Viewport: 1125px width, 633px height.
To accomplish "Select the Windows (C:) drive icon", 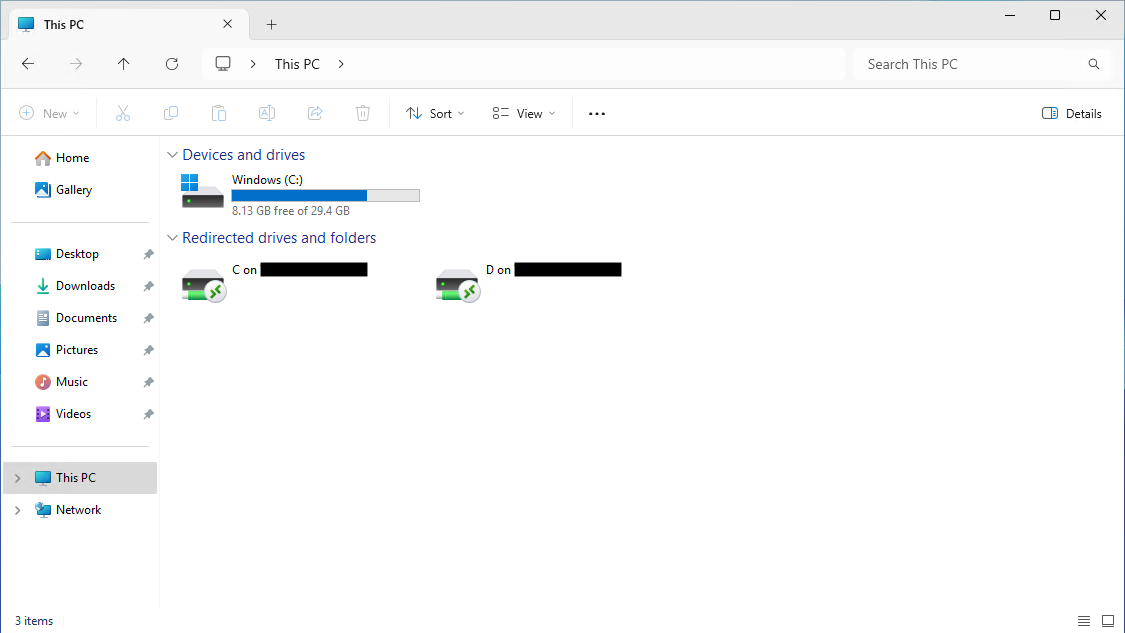I will coord(202,192).
